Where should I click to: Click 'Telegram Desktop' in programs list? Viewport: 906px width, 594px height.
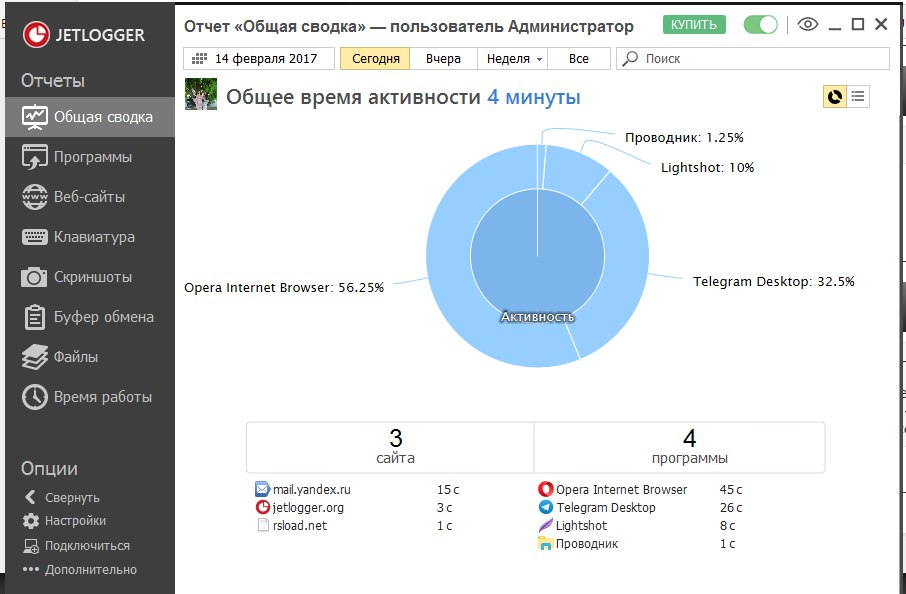coord(606,508)
